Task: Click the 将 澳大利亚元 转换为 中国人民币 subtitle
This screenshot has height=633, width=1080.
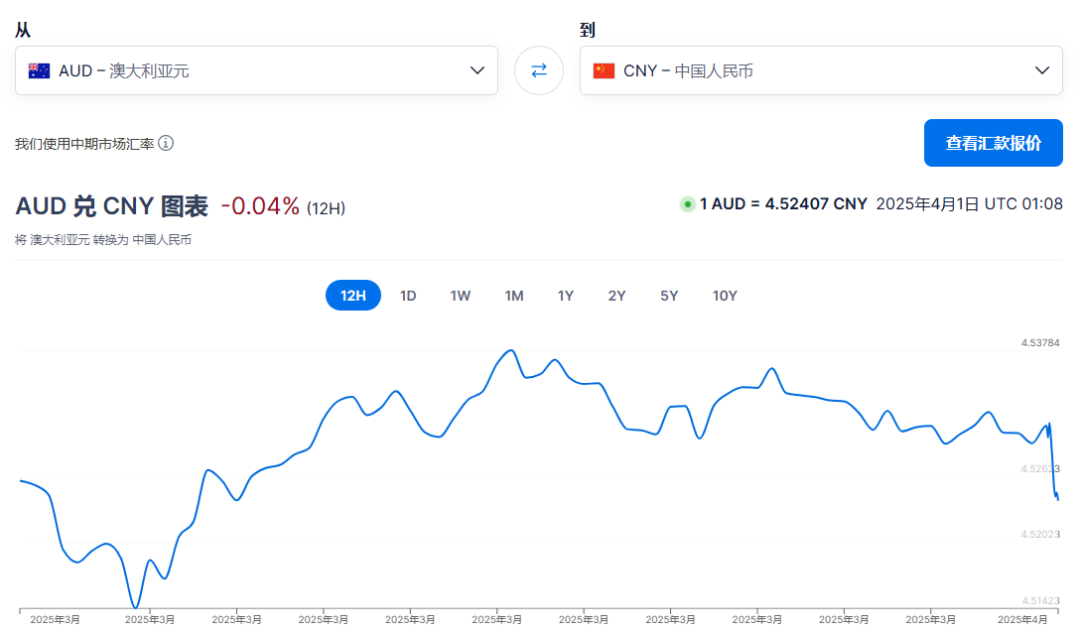Action: tap(103, 240)
